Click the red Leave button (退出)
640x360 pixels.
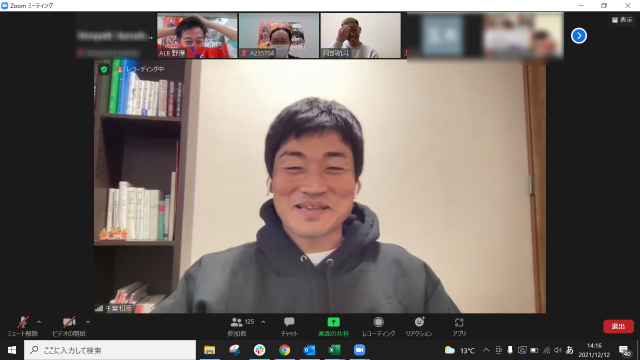point(618,326)
